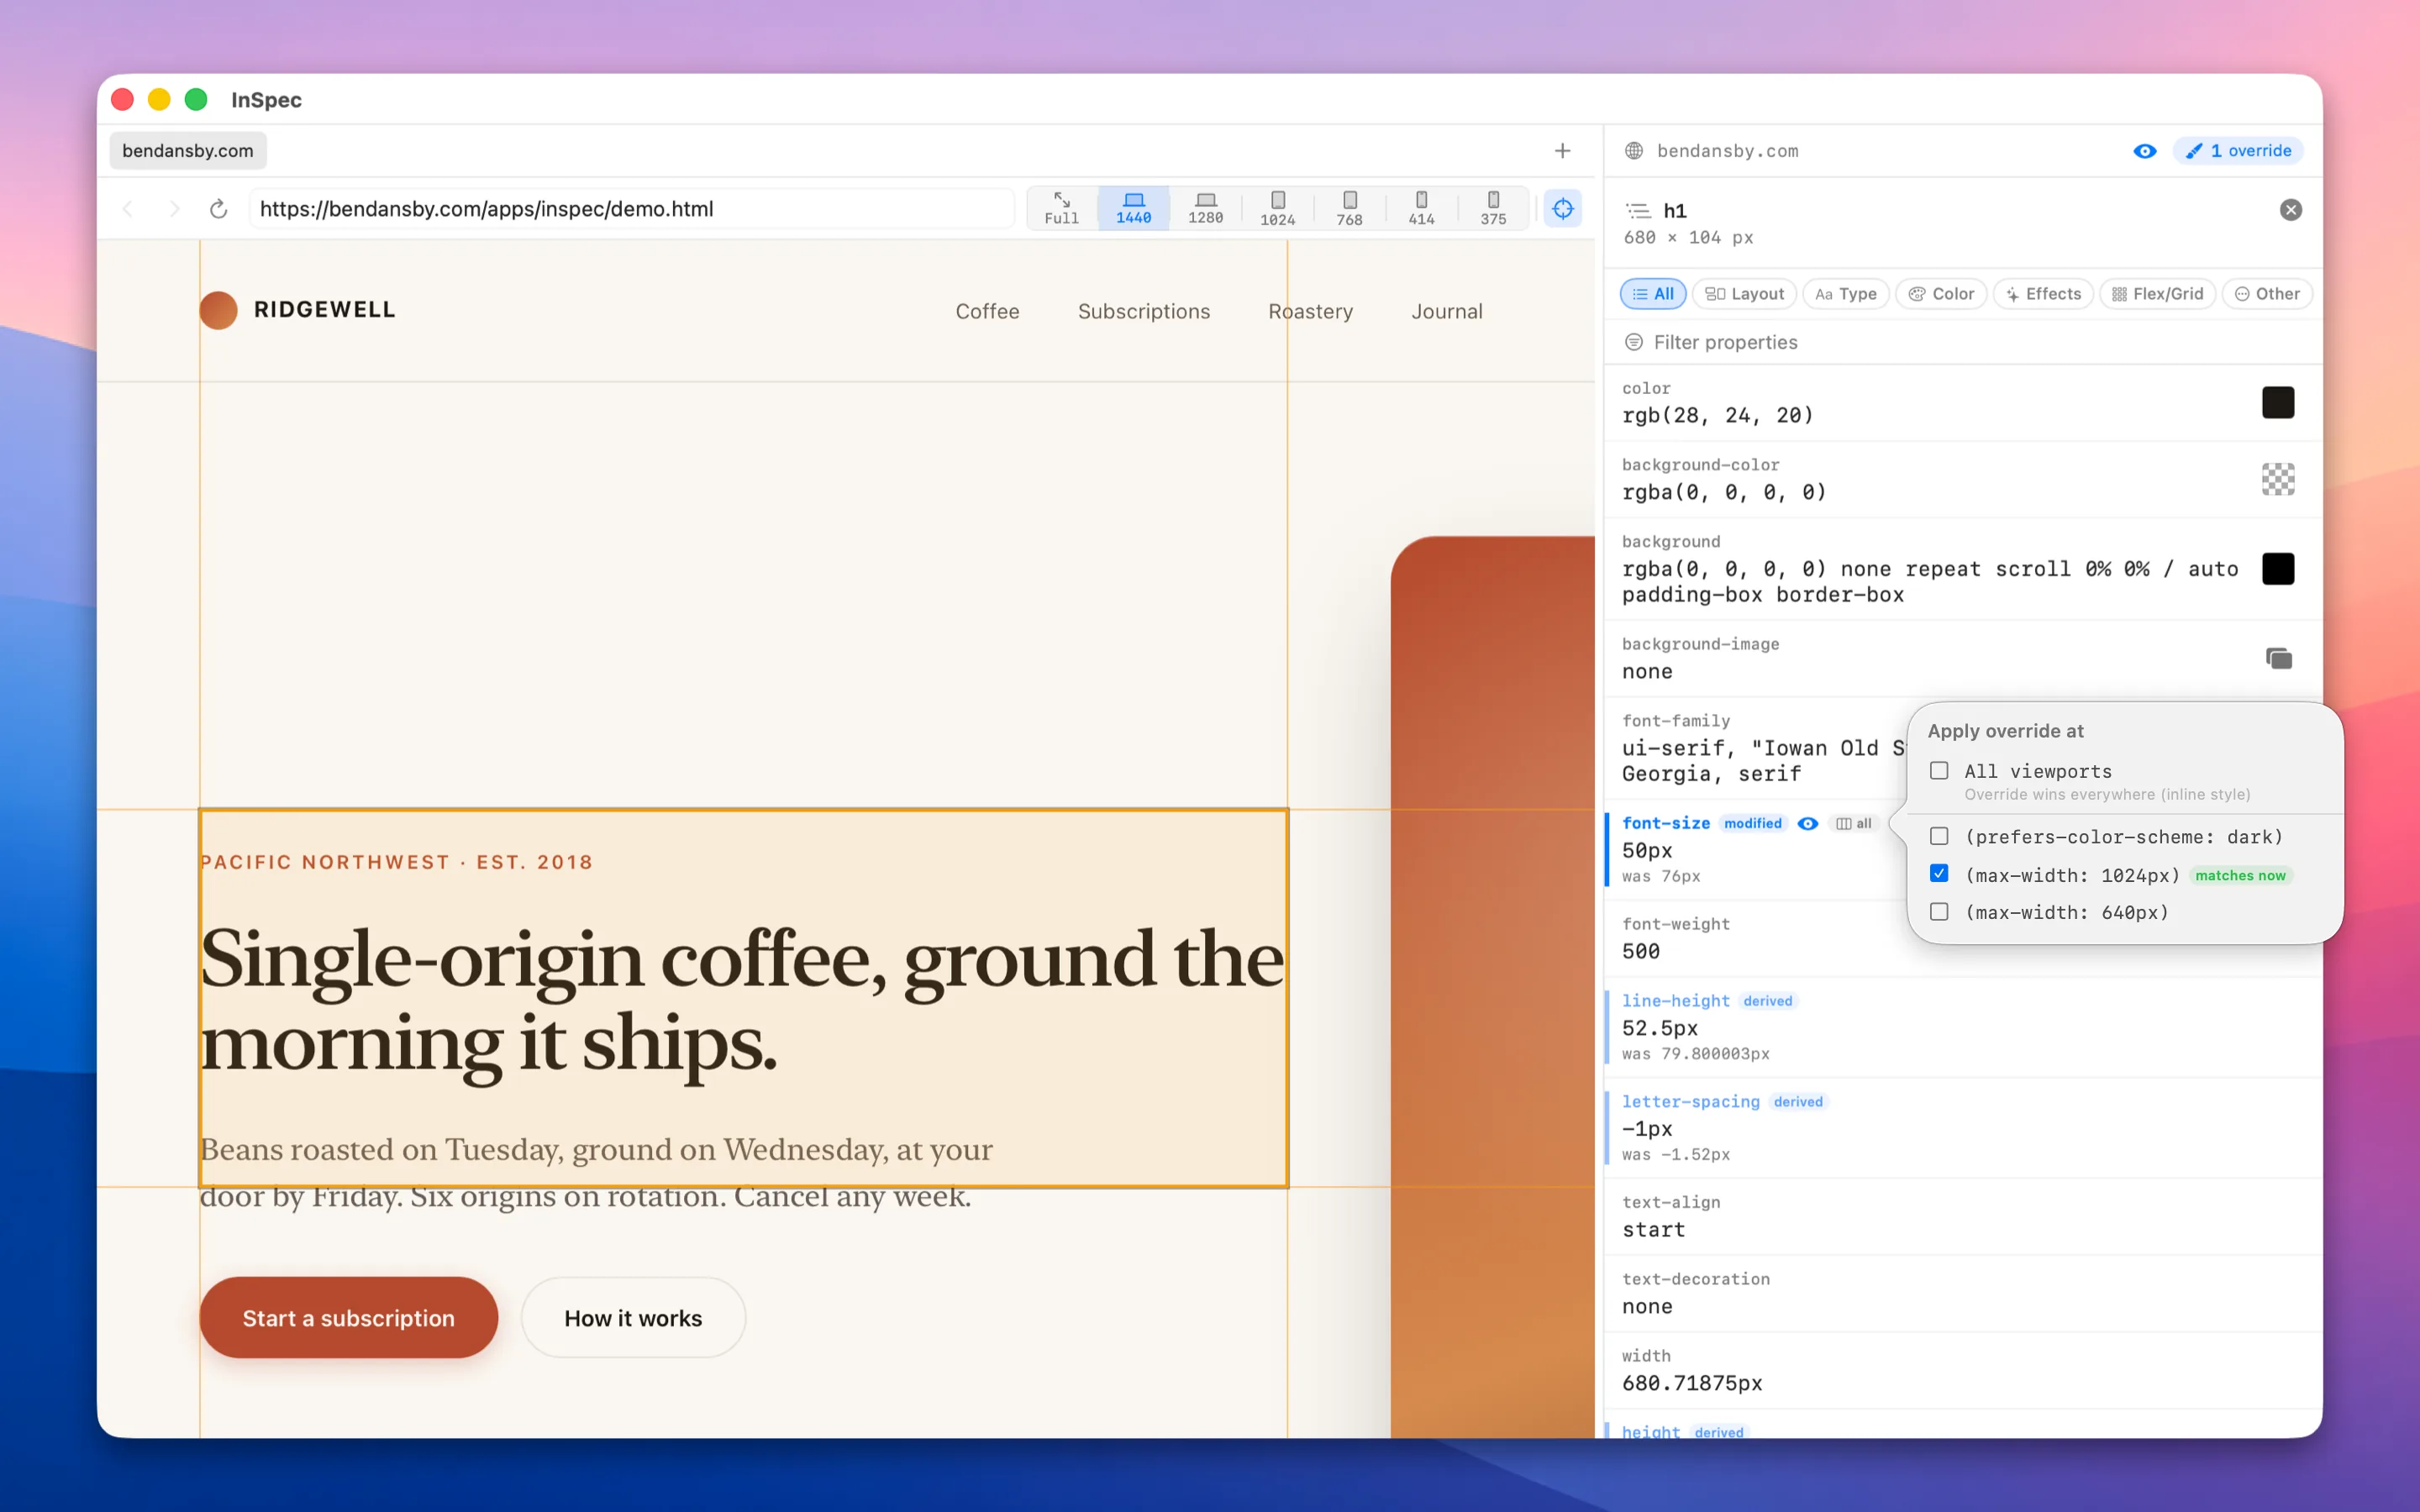Click the globe icon beside bendansby.com
The image size is (2420, 1512).
click(1634, 151)
